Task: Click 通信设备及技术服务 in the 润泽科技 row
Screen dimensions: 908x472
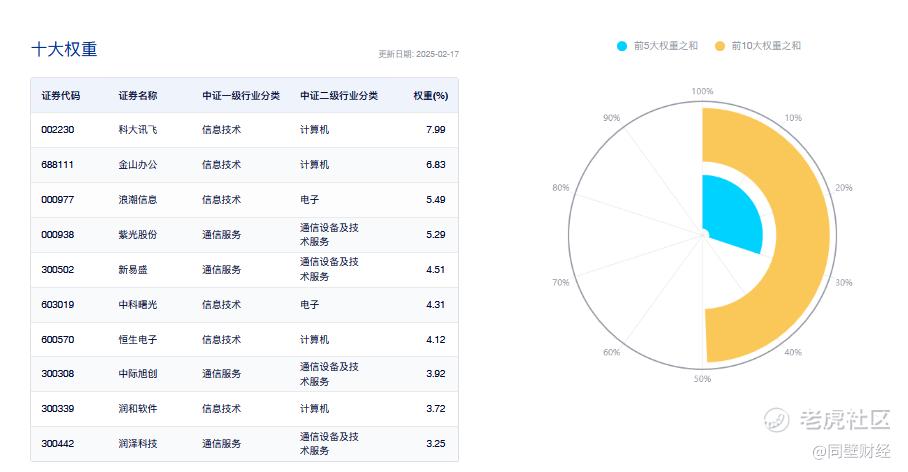Action: pos(329,444)
